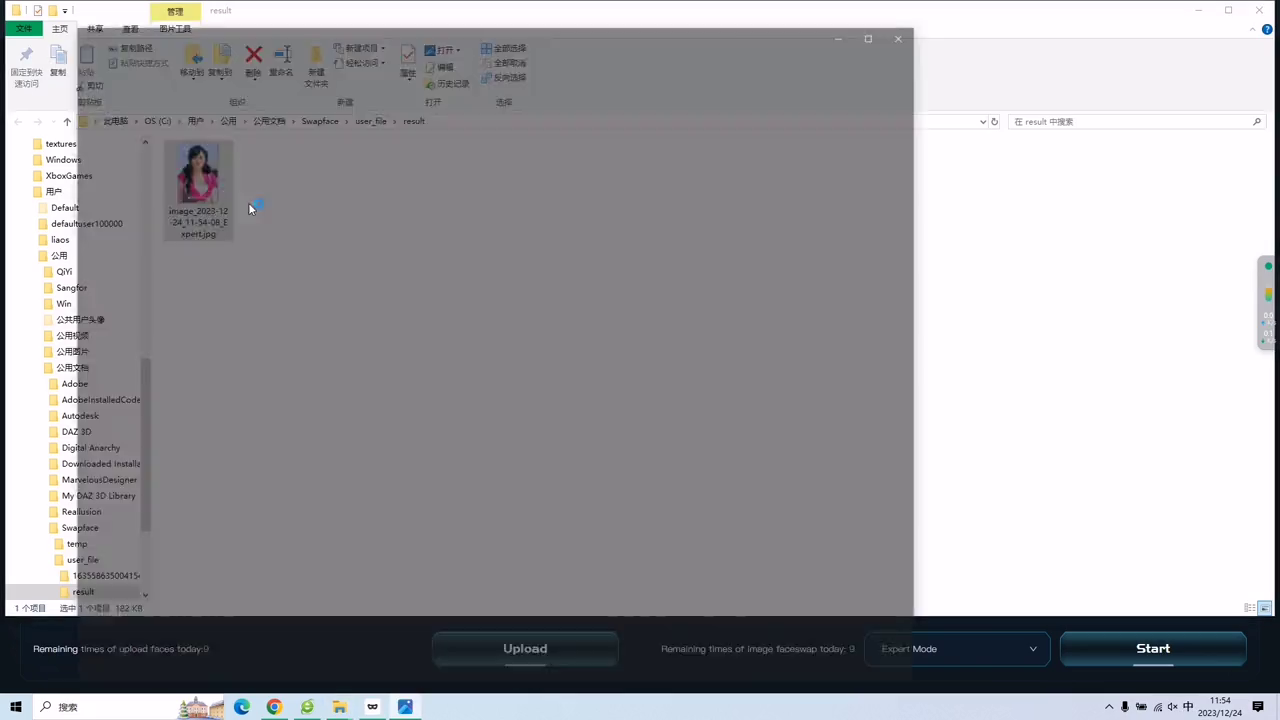Viewport: 1280px width, 720px height.
Task: Click the Copy (复制) ribbon icon
Action: pos(58,55)
